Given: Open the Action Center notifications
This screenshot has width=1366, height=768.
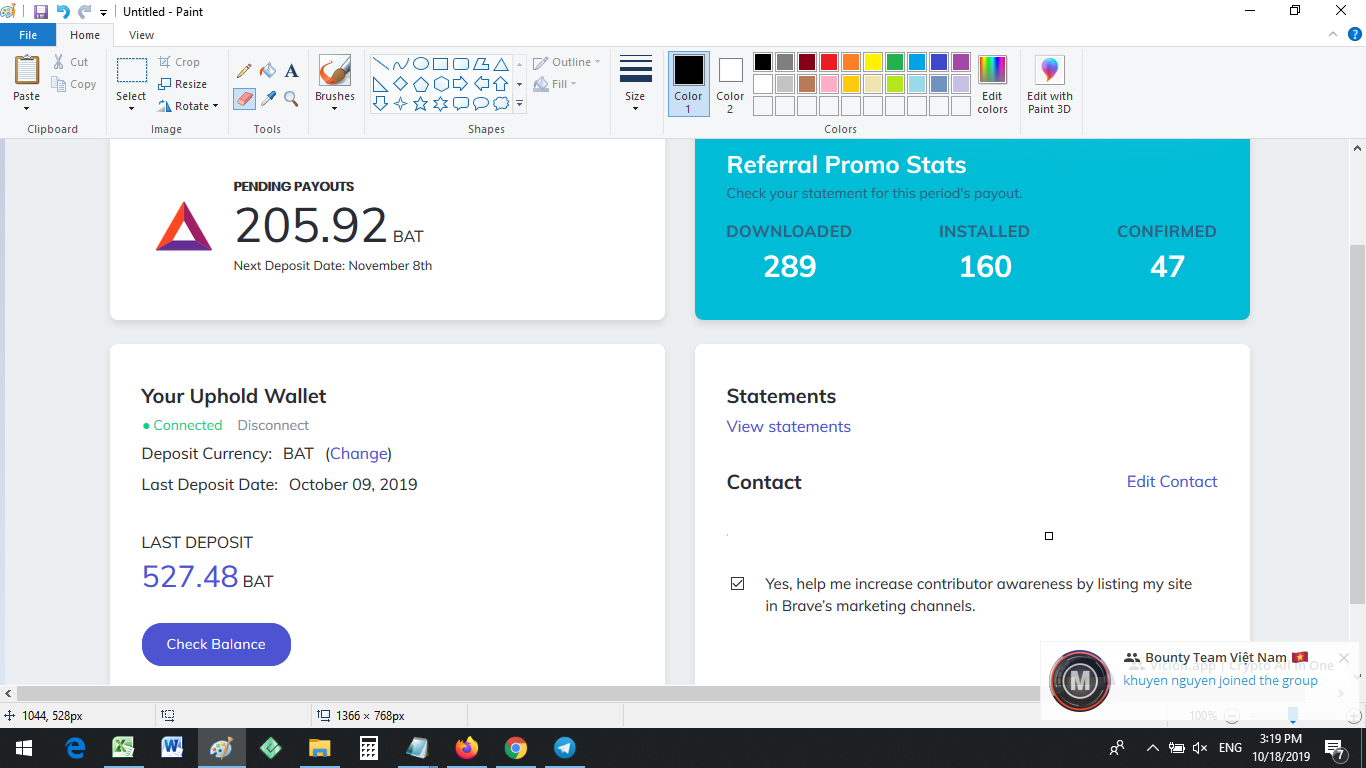Looking at the screenshot, I should coord(1335,748).
